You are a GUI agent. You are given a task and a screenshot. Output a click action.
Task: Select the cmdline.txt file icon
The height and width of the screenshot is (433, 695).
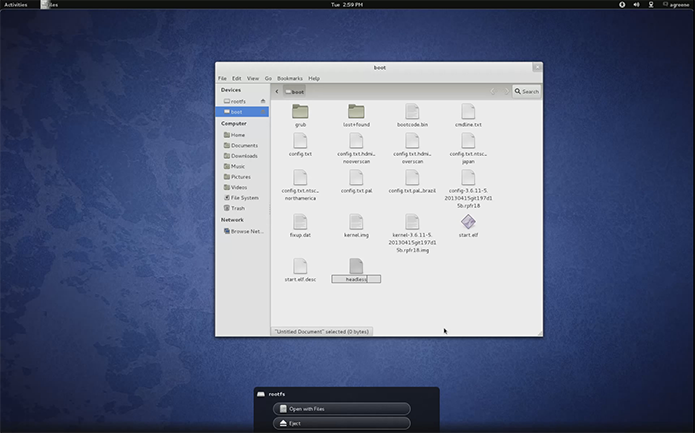tap(468, 112)
